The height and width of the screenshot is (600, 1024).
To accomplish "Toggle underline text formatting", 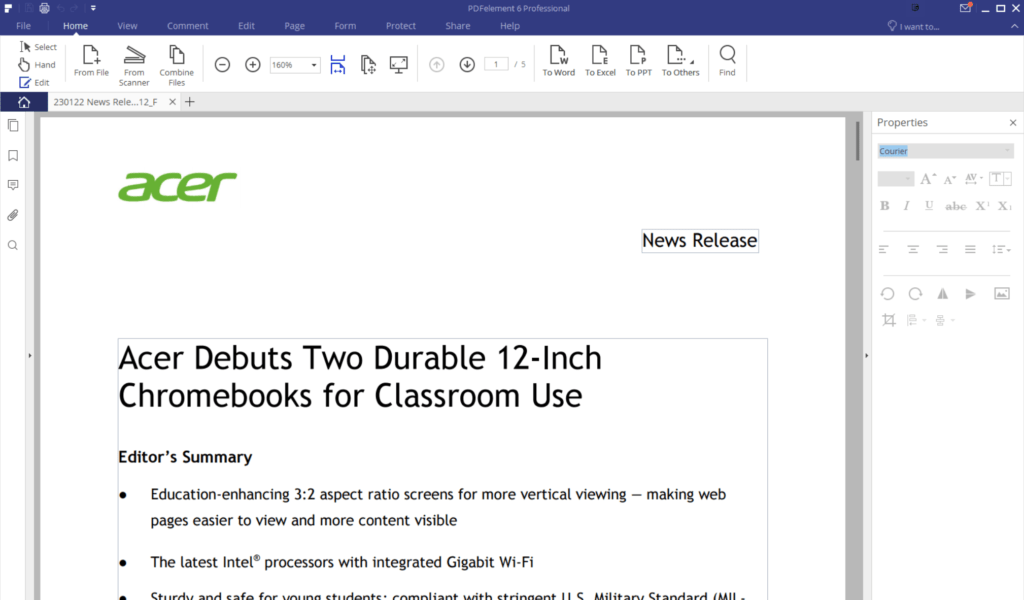I will click(x=929, y=206).
